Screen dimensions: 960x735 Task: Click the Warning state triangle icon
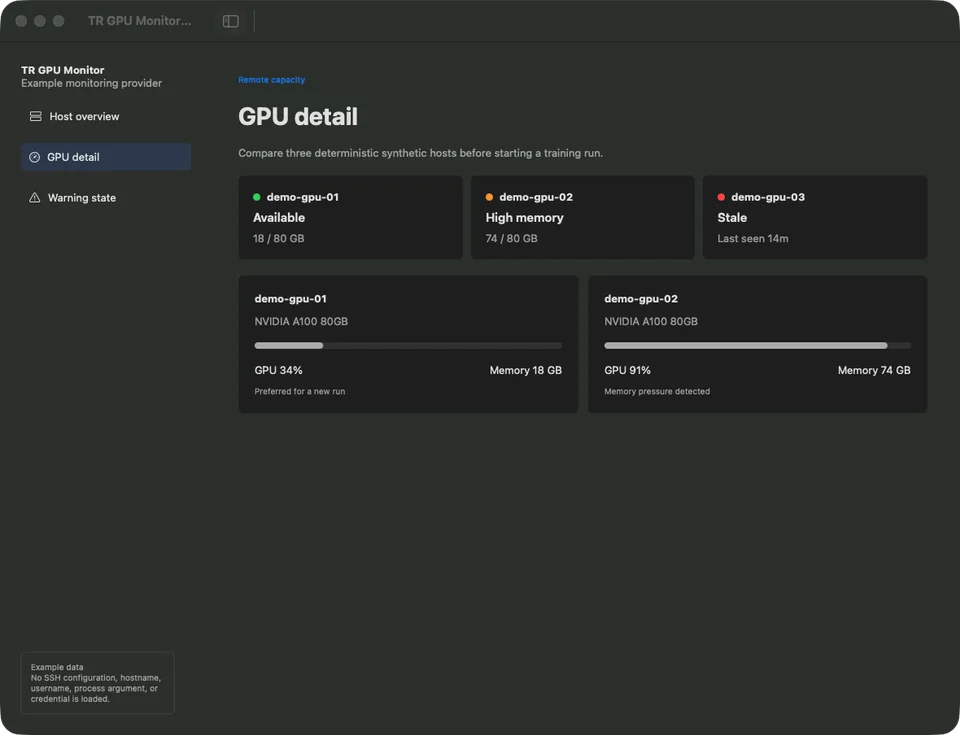click(x=35, y=198)
